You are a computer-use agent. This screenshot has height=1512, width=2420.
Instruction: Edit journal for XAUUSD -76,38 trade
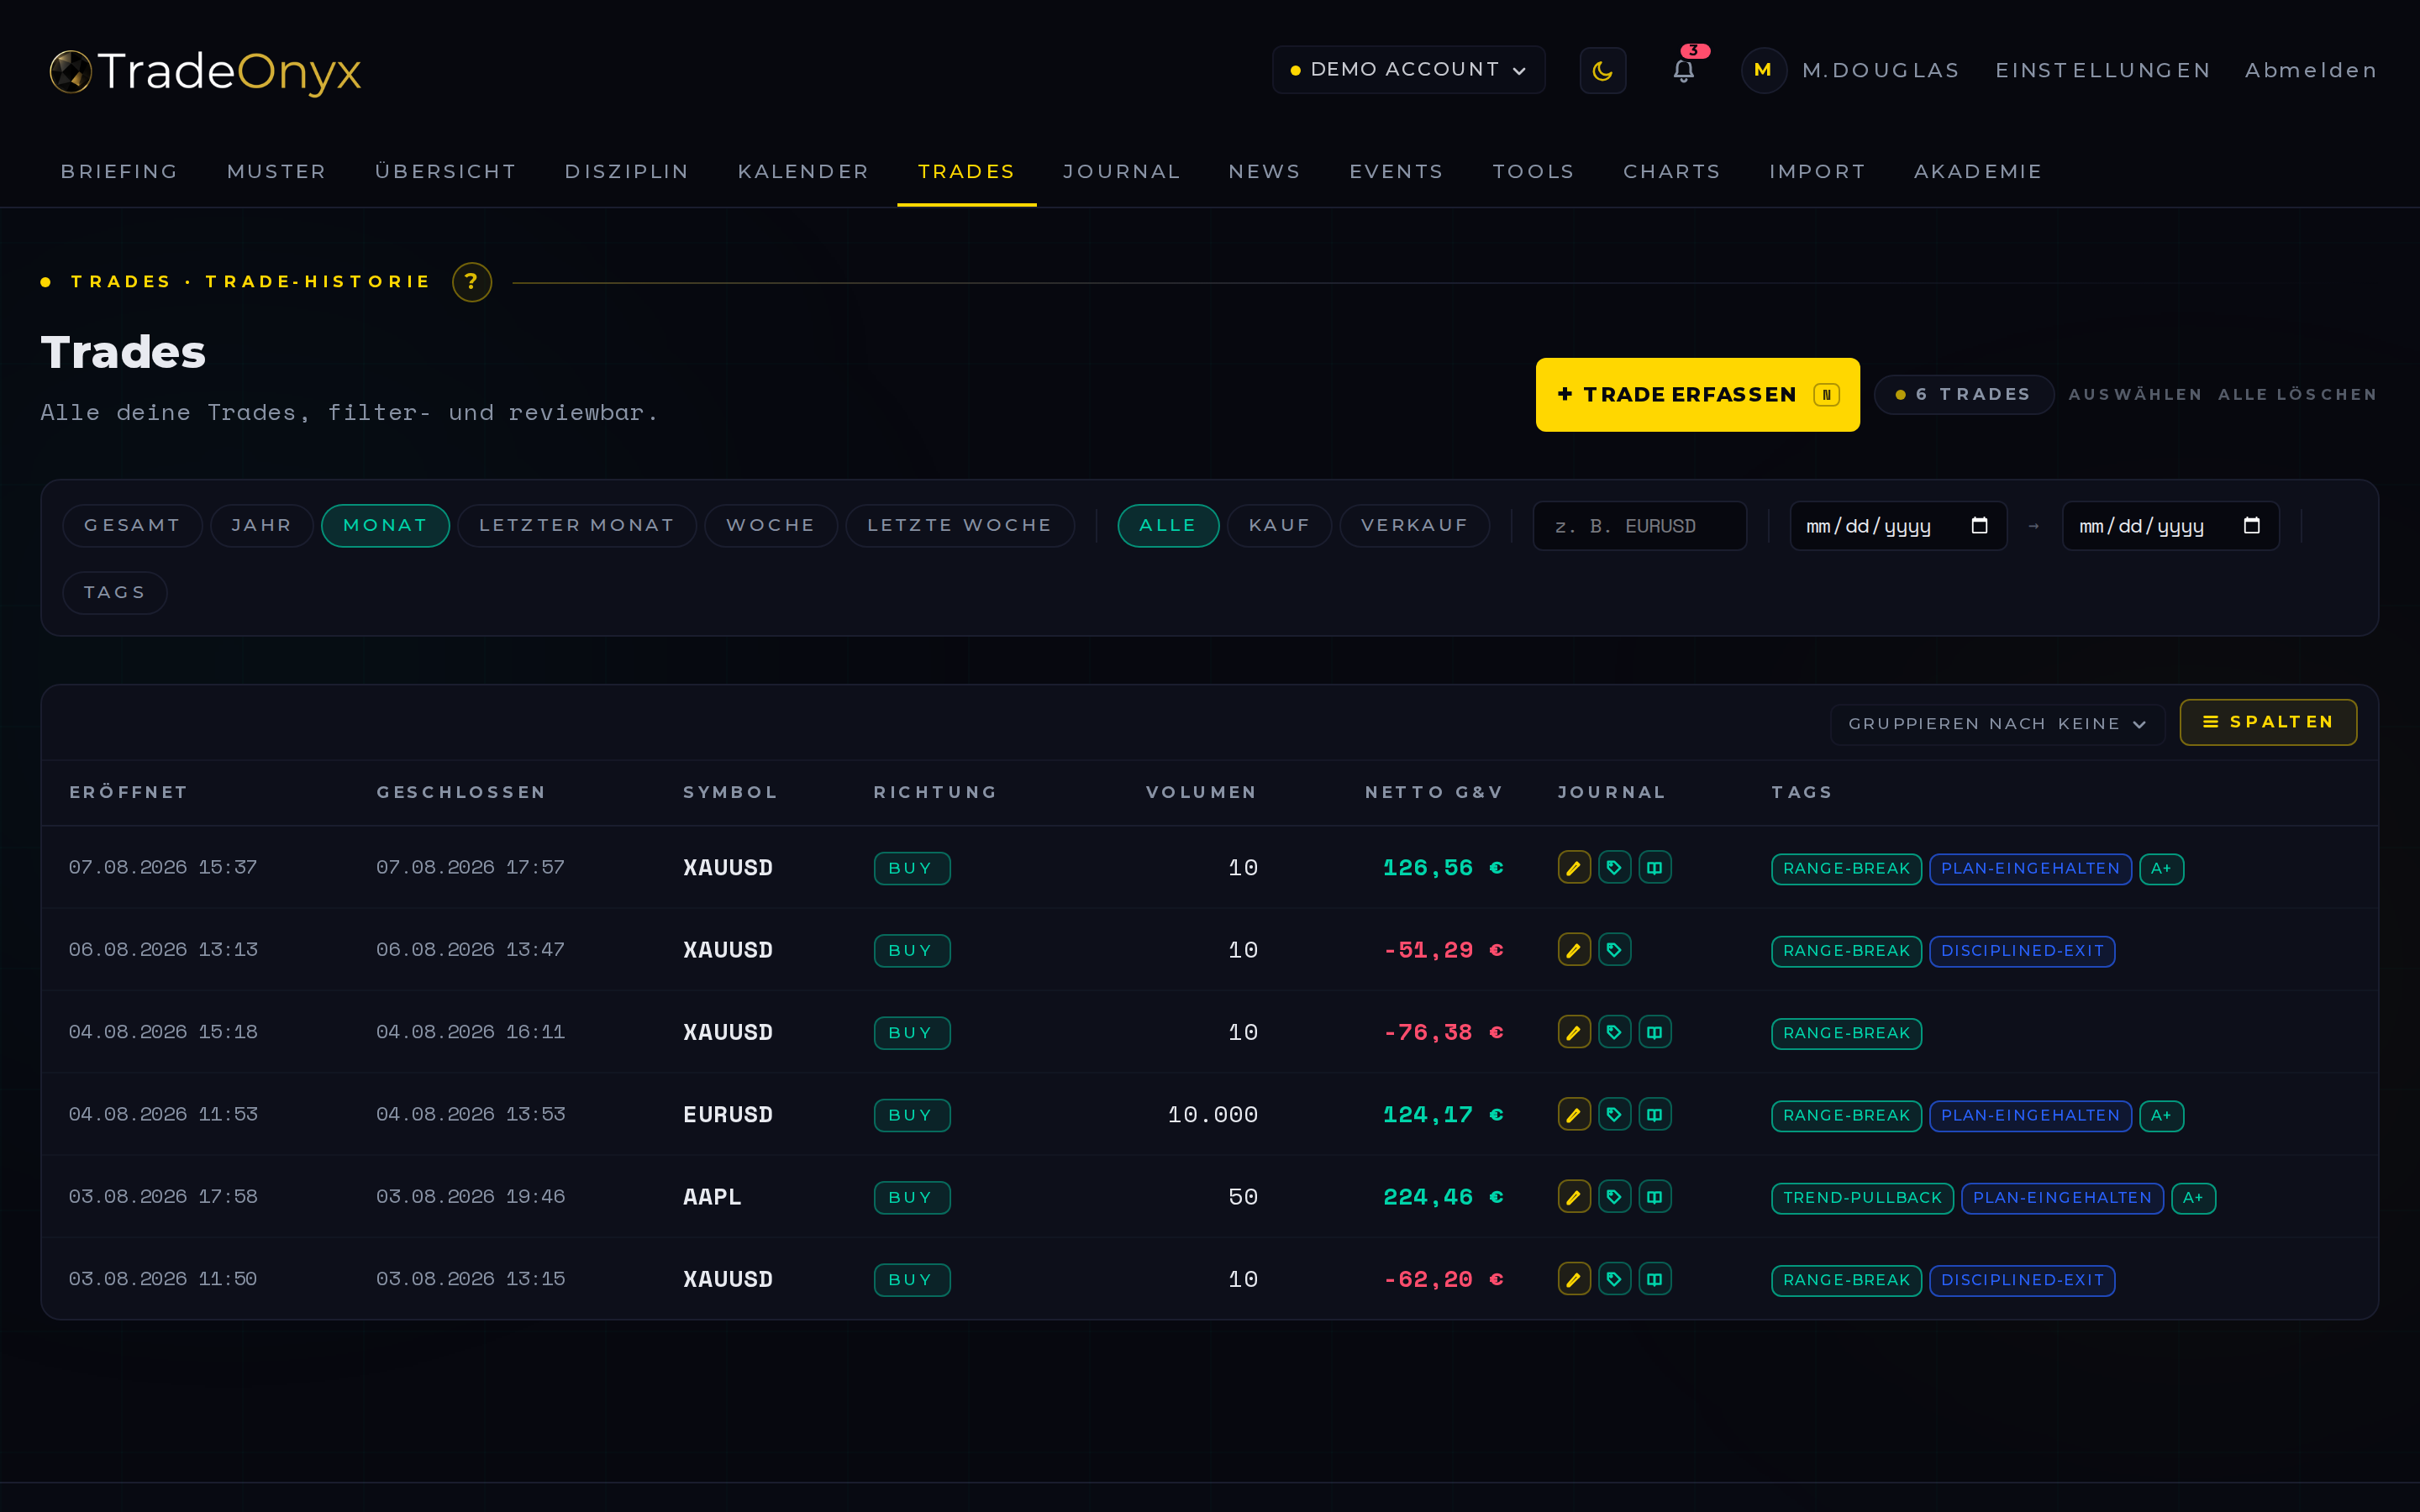1574,1032
